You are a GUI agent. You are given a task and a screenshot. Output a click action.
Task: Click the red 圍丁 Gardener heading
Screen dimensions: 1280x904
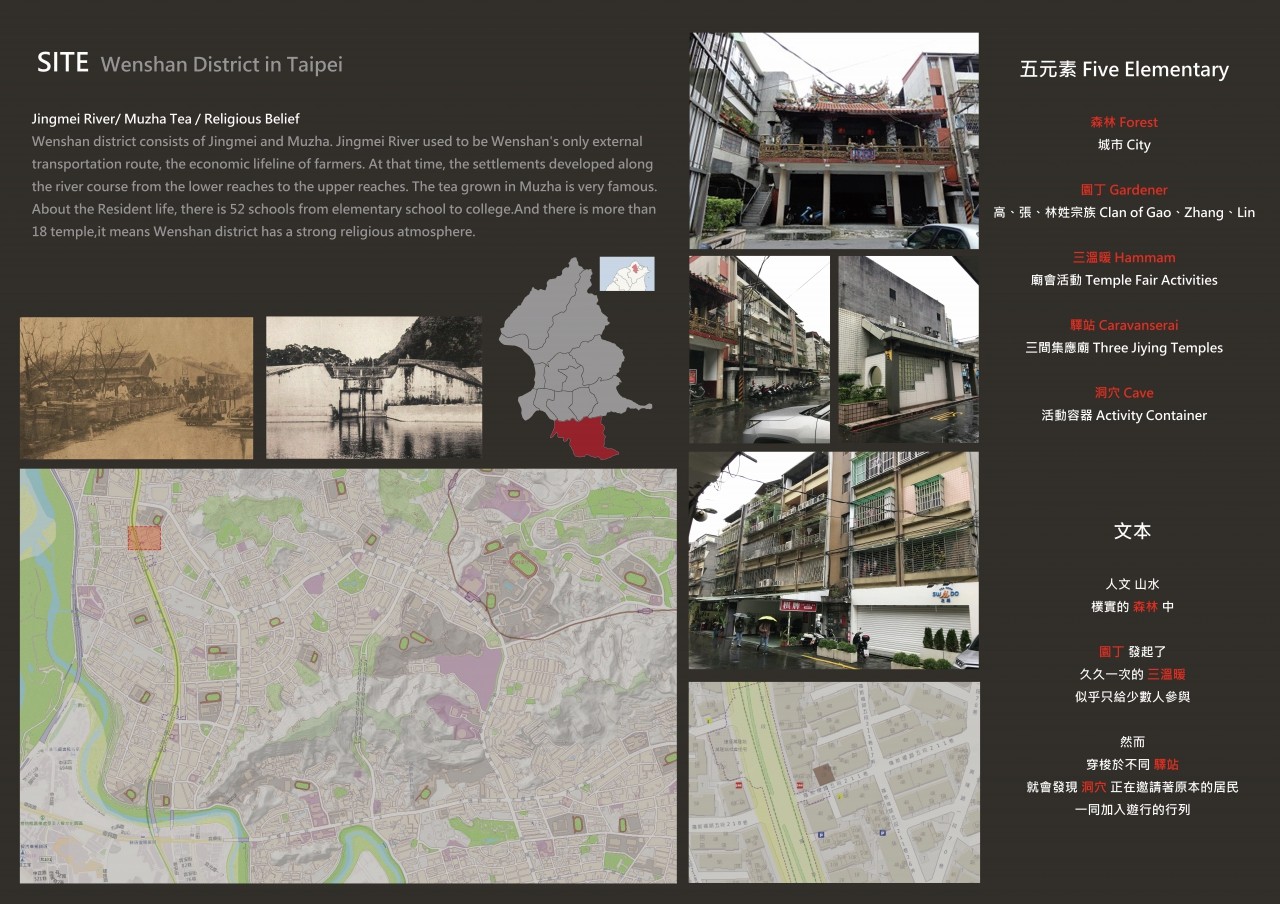[x=1124, y=190]
